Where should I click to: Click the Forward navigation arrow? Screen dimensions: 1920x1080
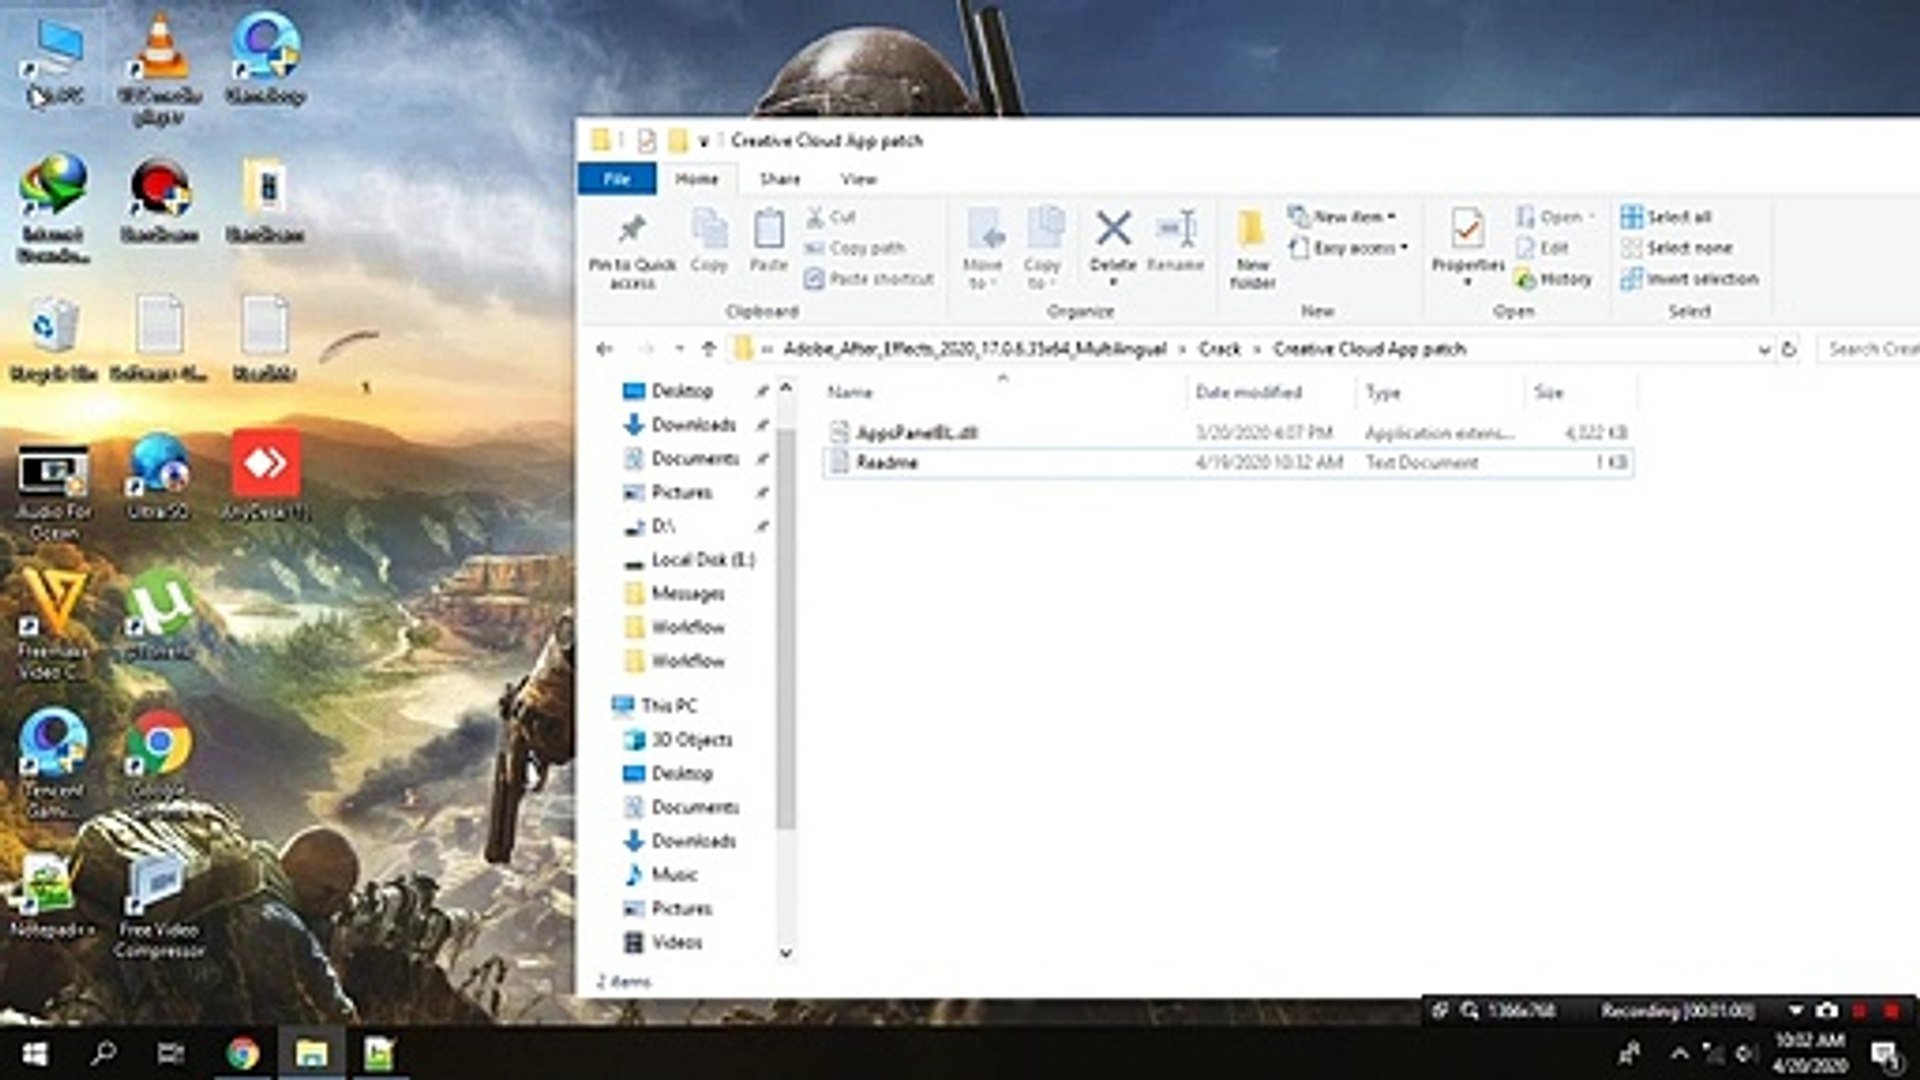(x=646, y=348)
